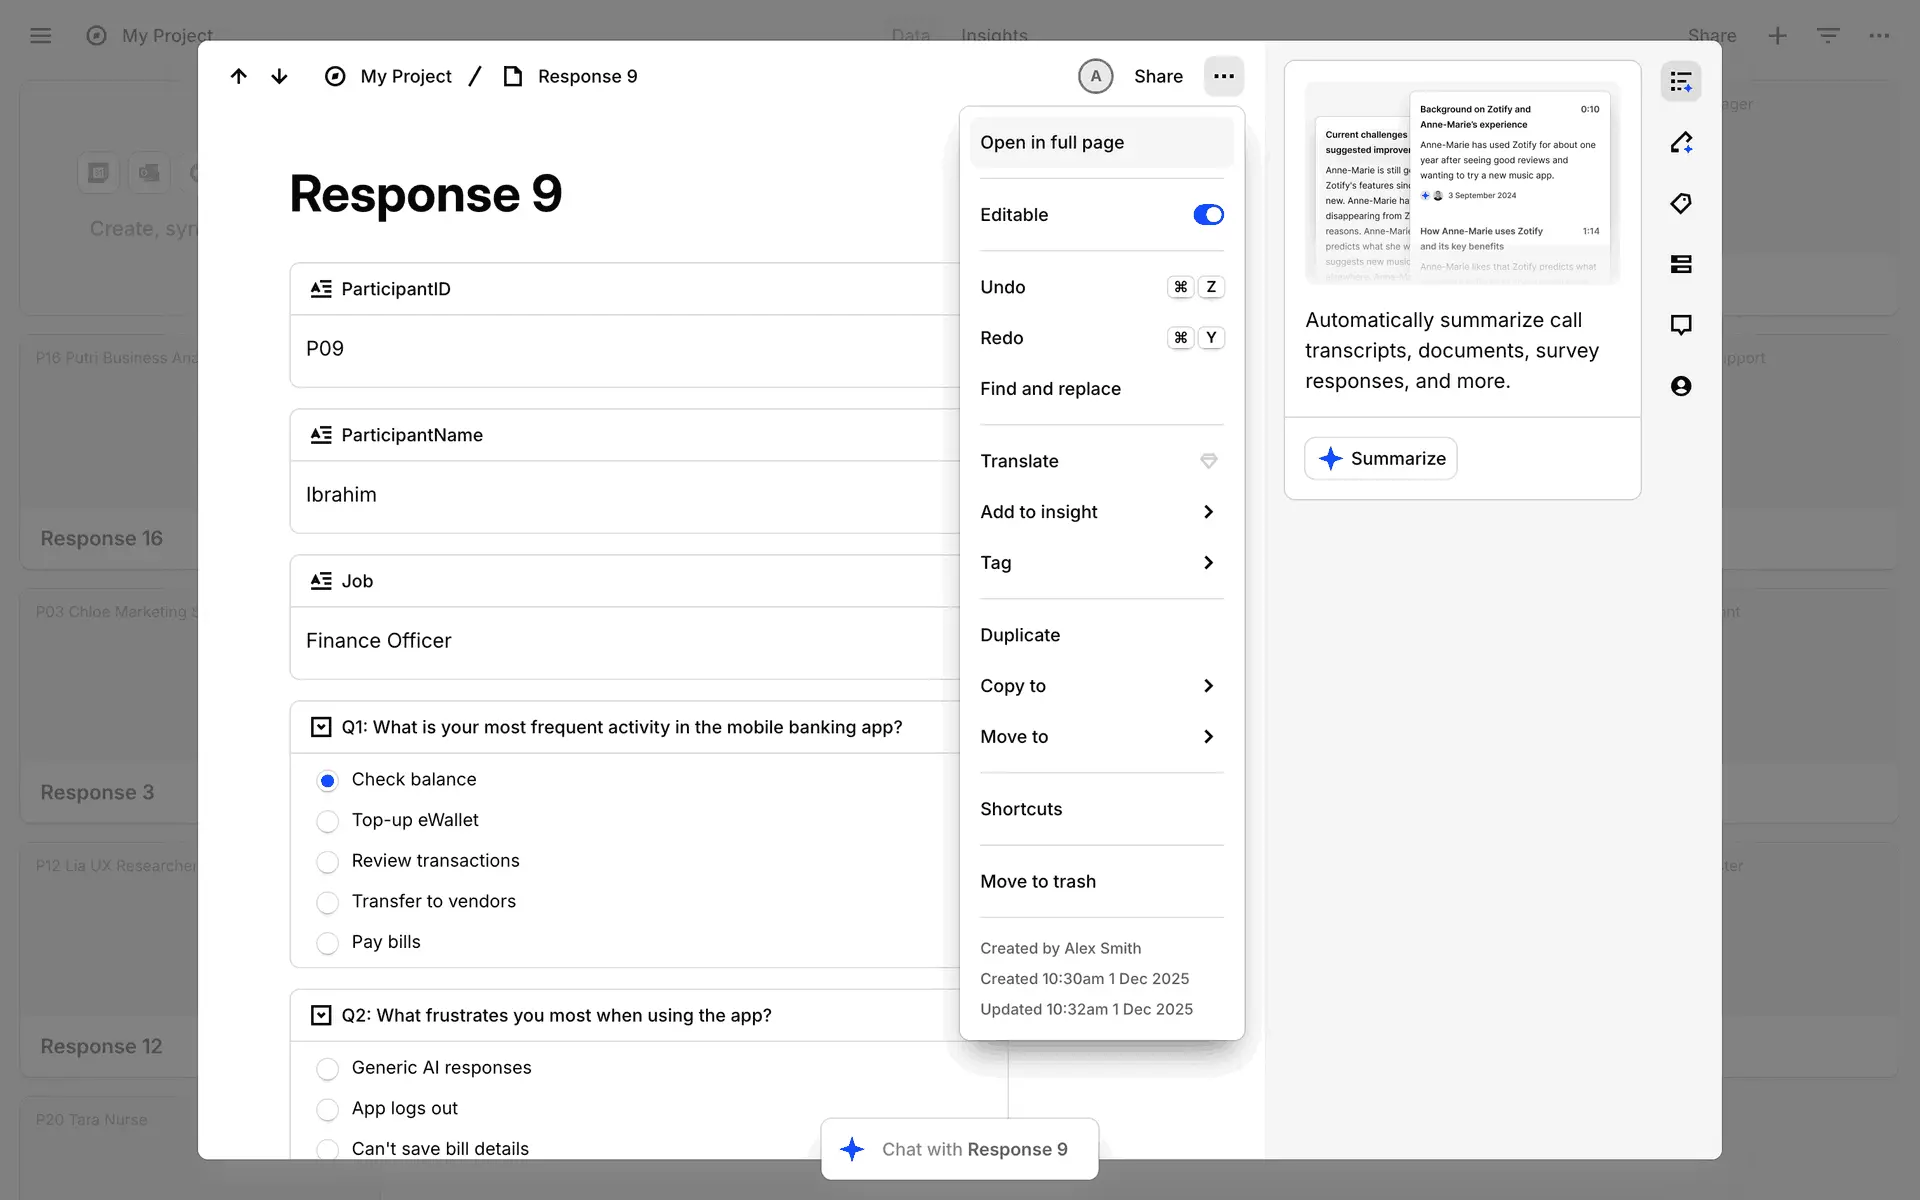Select Pay bills radio option
This screenshot has height=1200, width=1920.
[327, 943]
